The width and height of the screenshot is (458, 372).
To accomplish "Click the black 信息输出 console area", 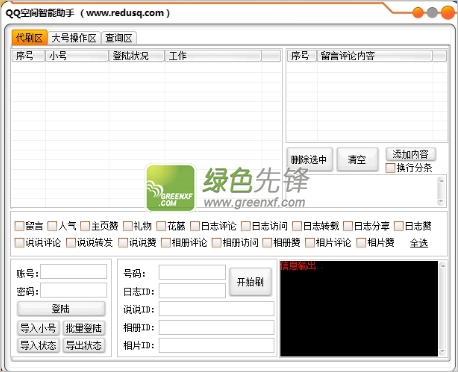I will [359, 309].
